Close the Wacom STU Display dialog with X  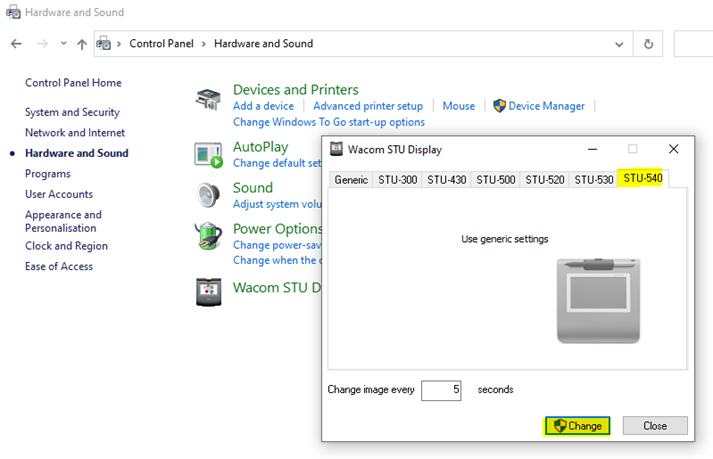click(x=673, y=149)
